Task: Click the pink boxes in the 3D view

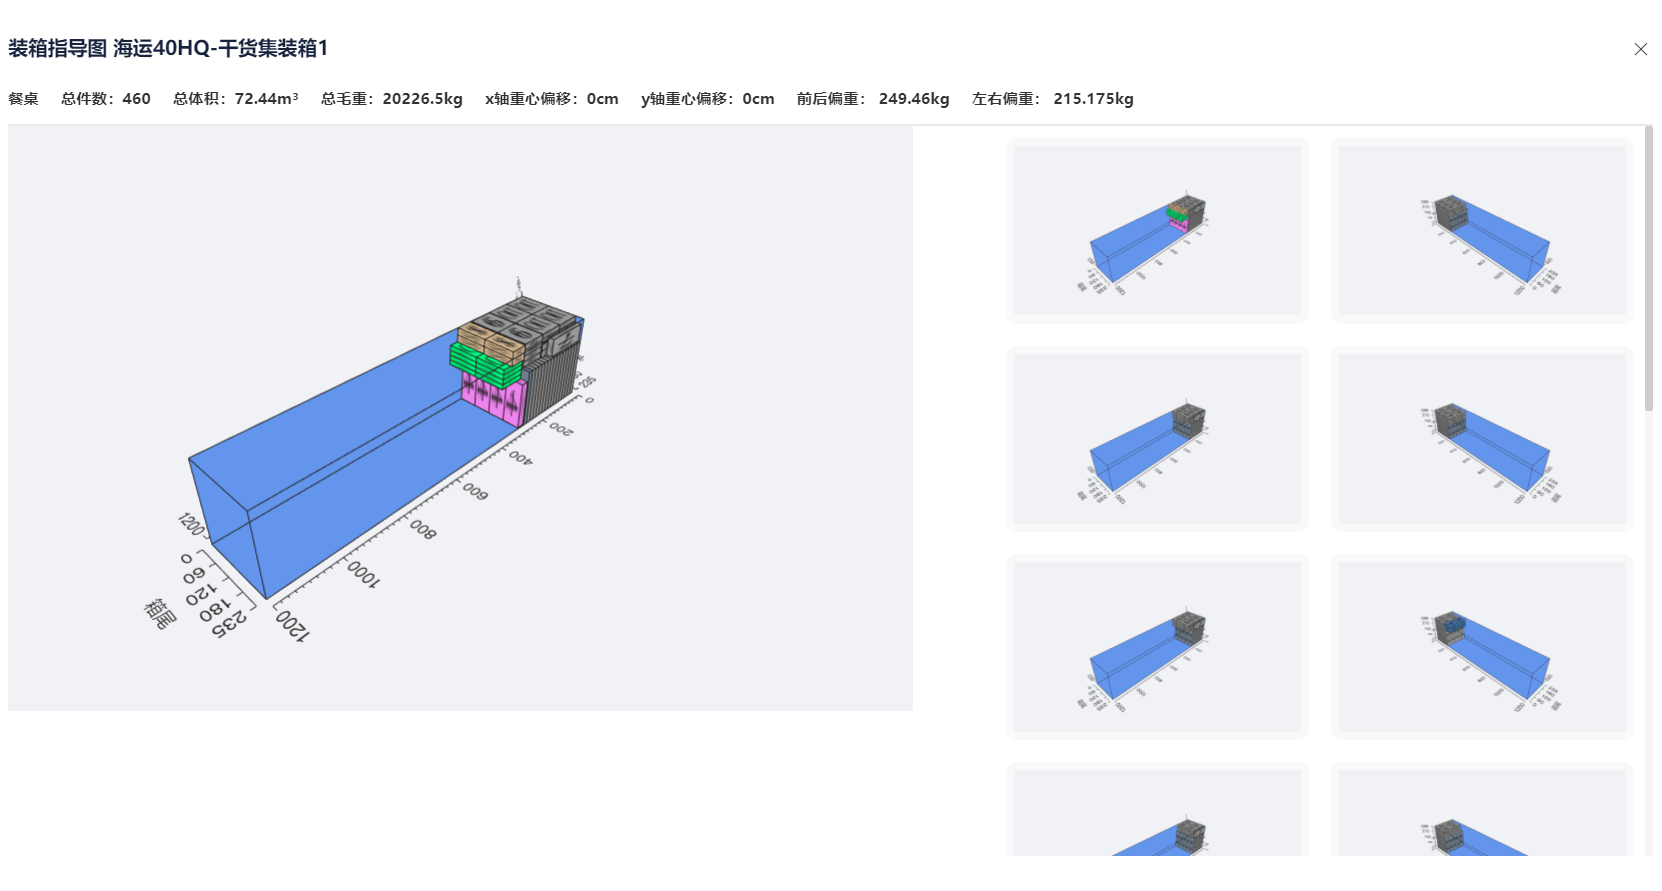Action: pyautogui.click(x=493, y=400)
